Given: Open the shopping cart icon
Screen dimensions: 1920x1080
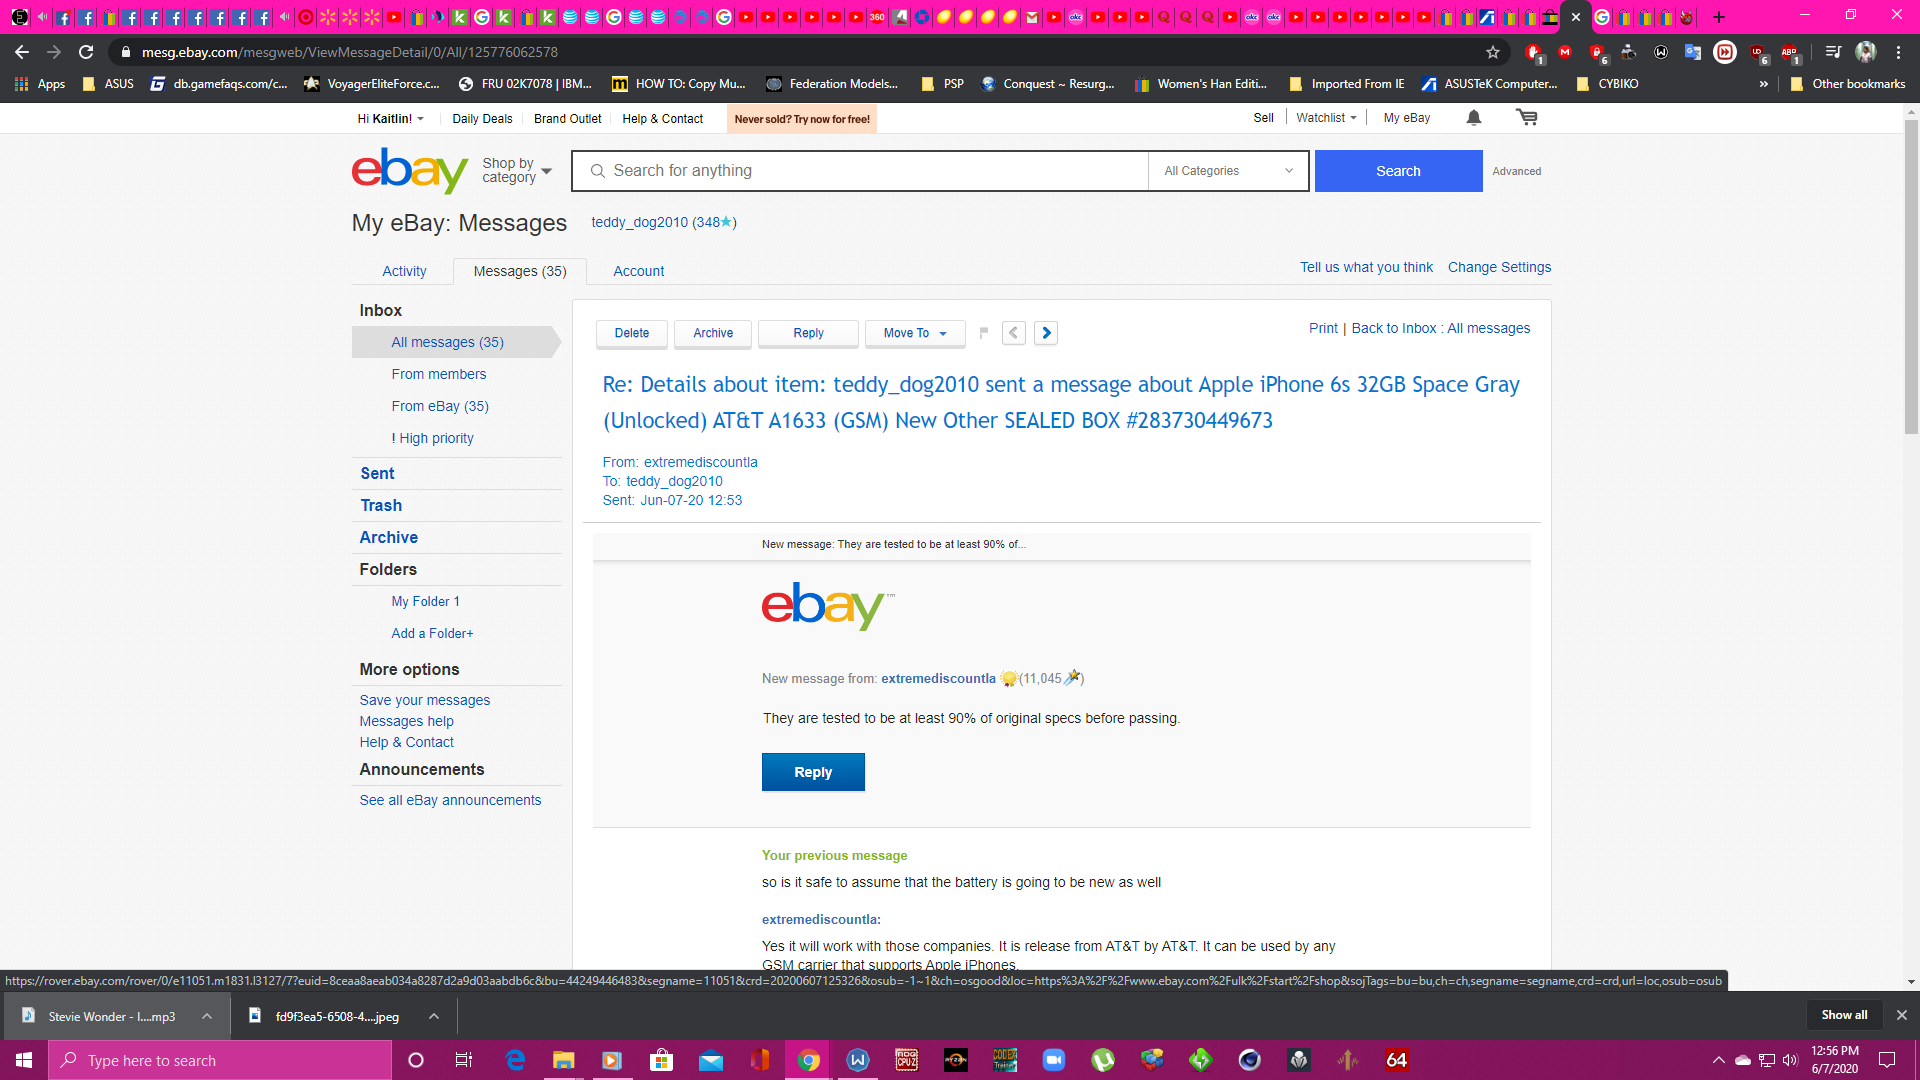Looking at the screenshot, I should [1527, 118].
